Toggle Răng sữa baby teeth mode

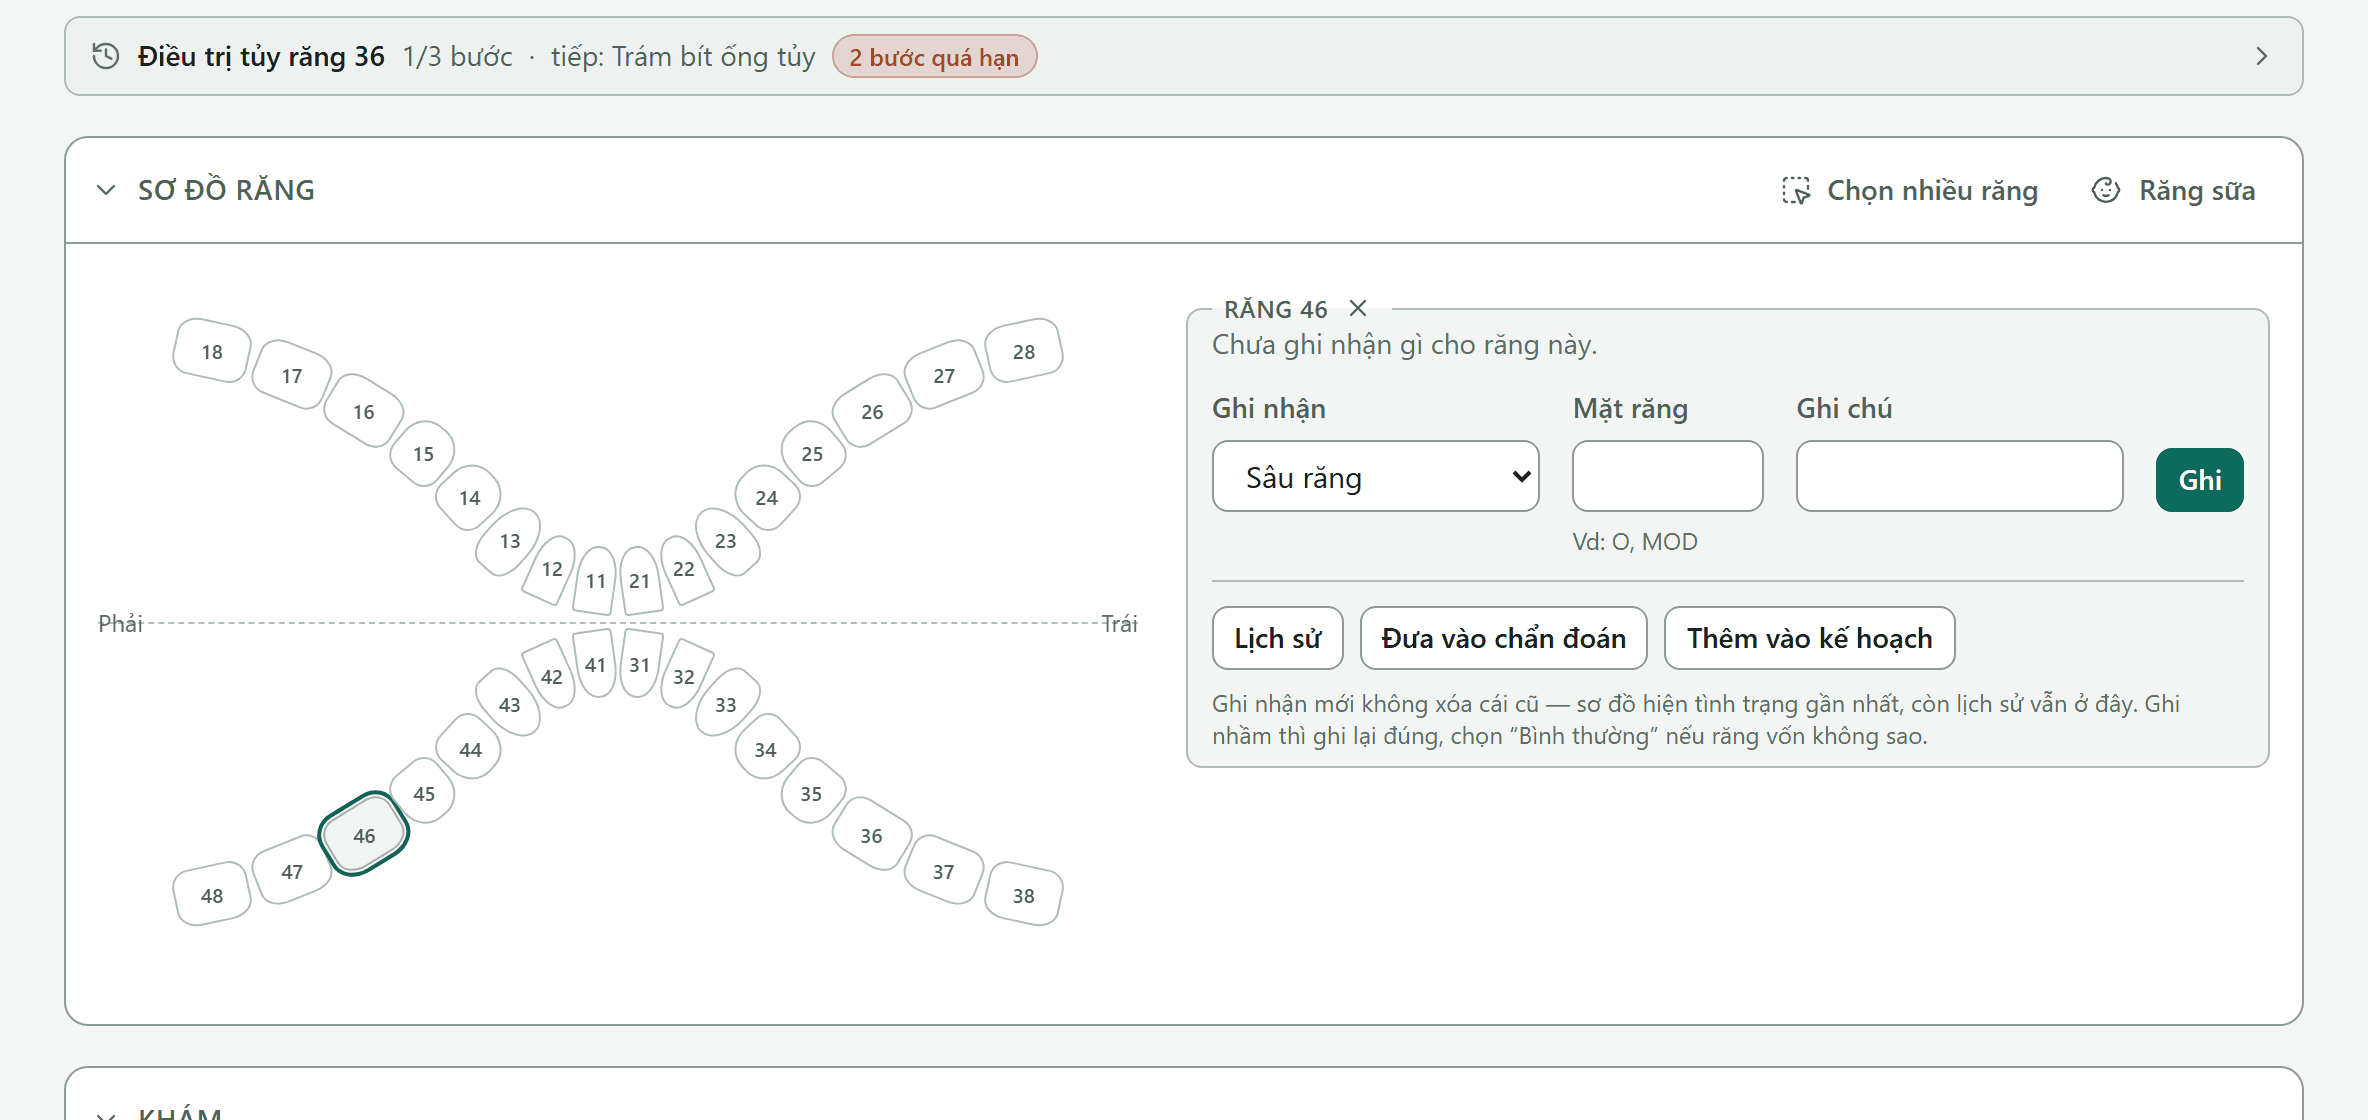click(2174, 190)
